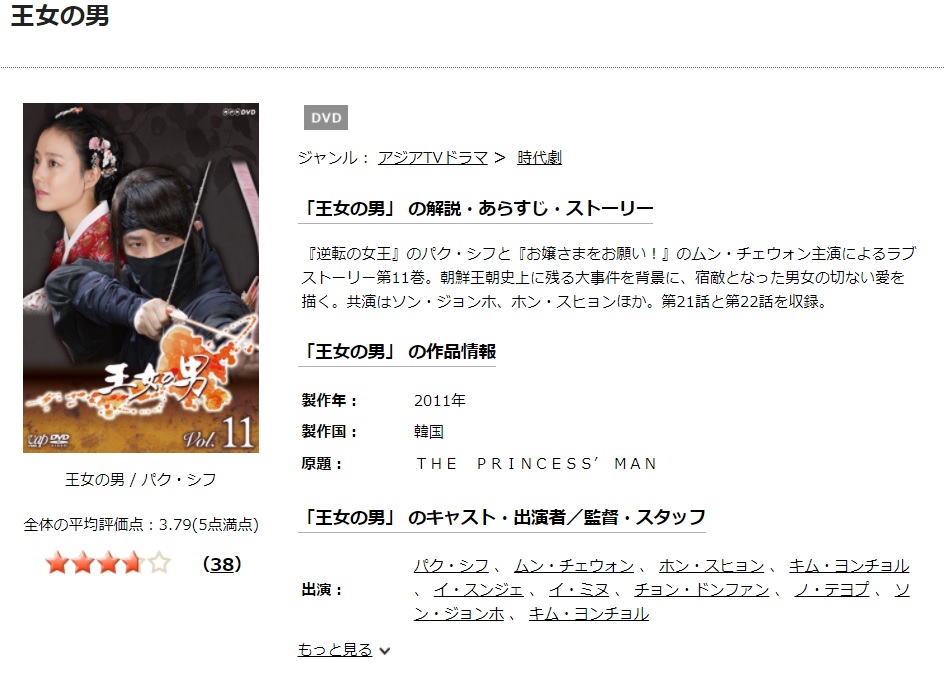Open cast member ホン・スヒョン page

[711, 566]
